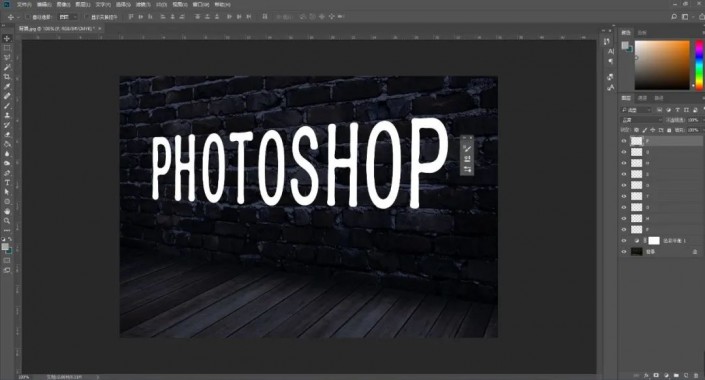The height and width of the screenshot is (380, 705).
Task: Open the layer filter kind dropdown
Action: point(637,110)
